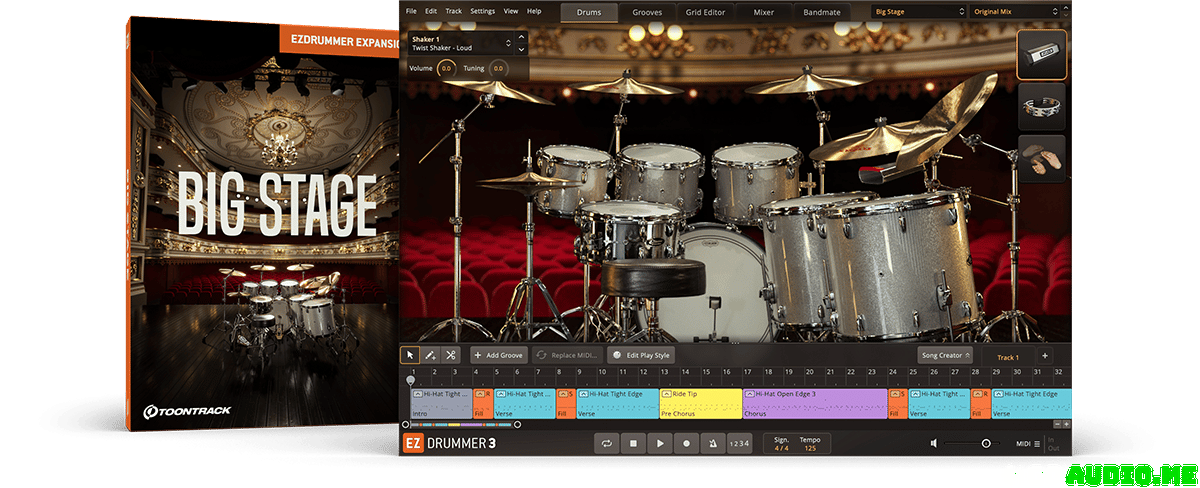This screenshot has height=488, width=1200.
Task: Expand the Hi-Hat Open Edge 3 block arrow
Action: [749, 395]
